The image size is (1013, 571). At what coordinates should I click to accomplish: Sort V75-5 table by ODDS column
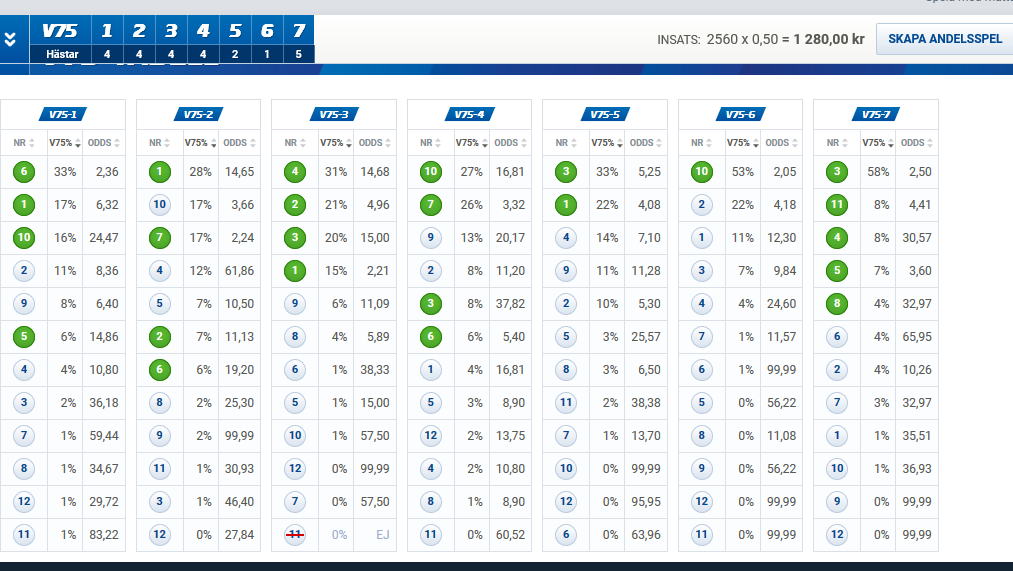coord(645,143)
